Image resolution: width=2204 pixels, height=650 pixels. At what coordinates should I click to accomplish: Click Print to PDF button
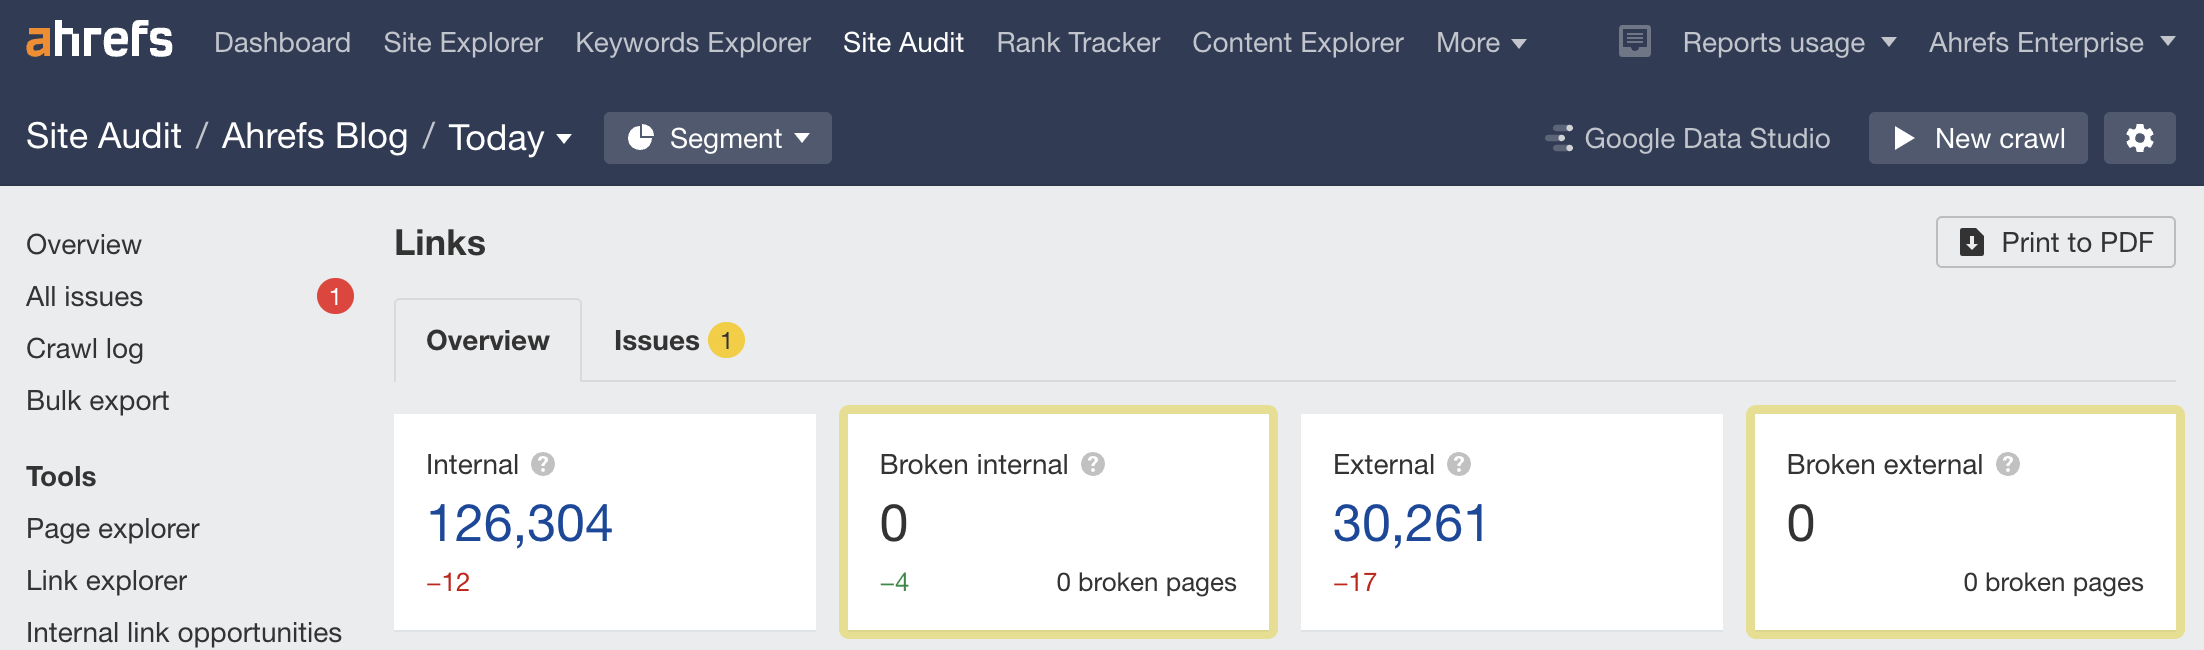pos(2055,242)
